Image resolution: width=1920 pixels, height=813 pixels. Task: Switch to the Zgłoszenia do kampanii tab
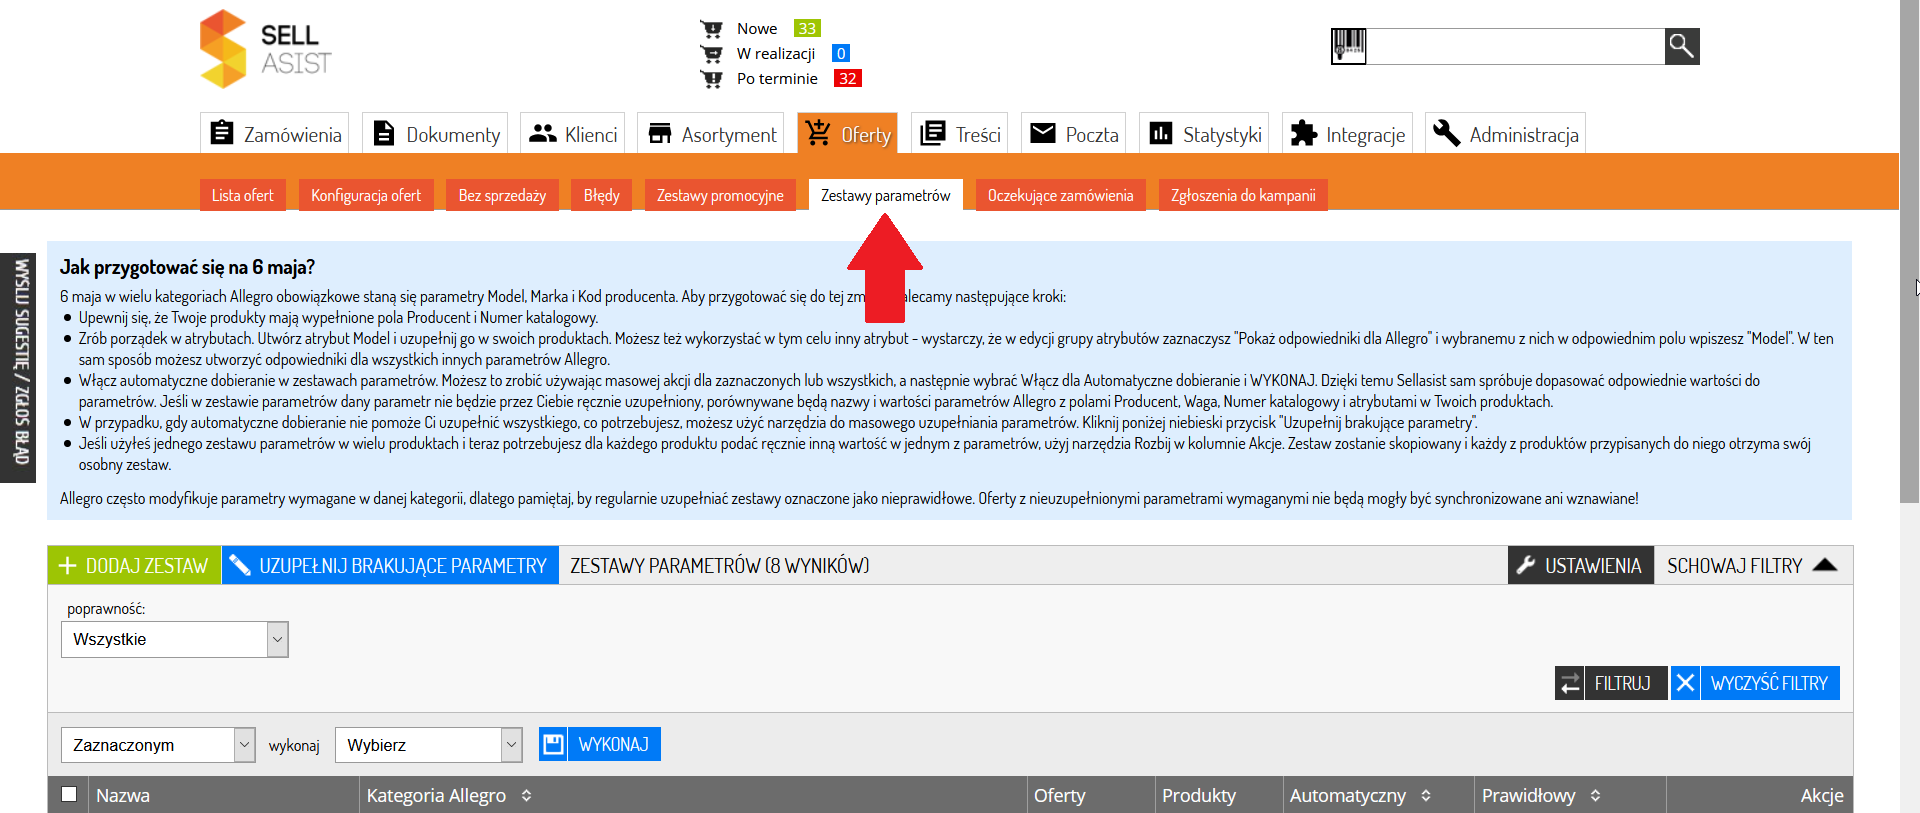coord(1243,195)
